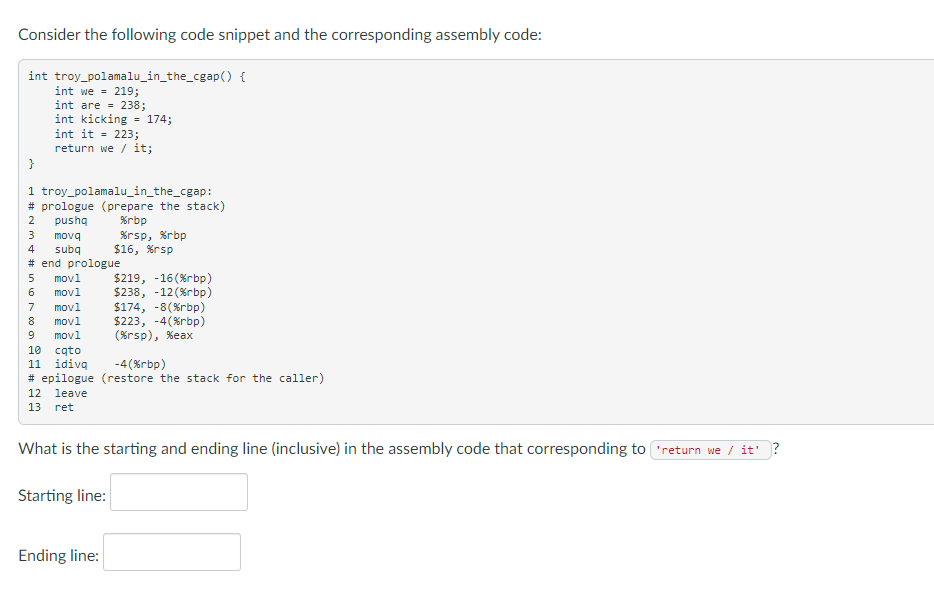934x592 pixels.
Task: Click the '# epilogue' comment line
Action: 176,378
